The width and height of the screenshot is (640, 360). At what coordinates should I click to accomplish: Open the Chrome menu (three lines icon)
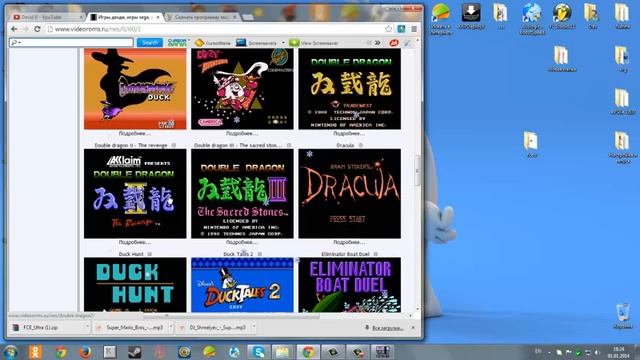pos(414,29)
